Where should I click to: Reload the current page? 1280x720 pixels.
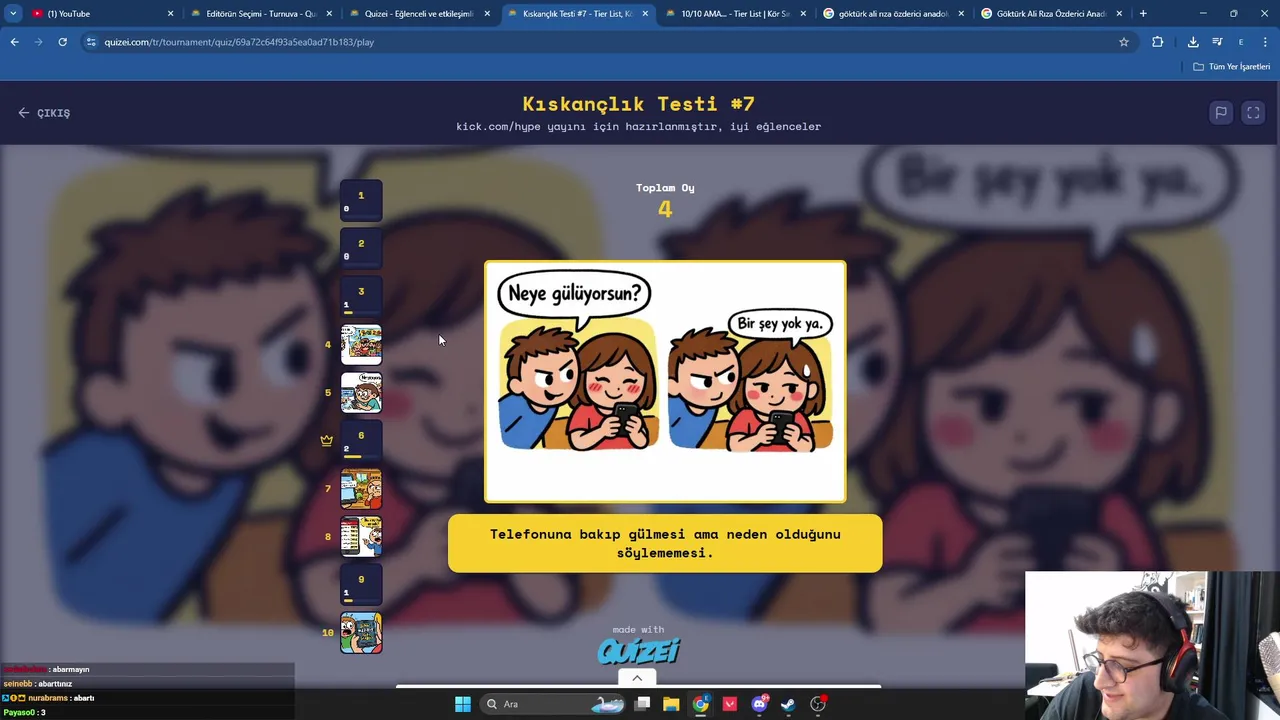tap(62, 42)
